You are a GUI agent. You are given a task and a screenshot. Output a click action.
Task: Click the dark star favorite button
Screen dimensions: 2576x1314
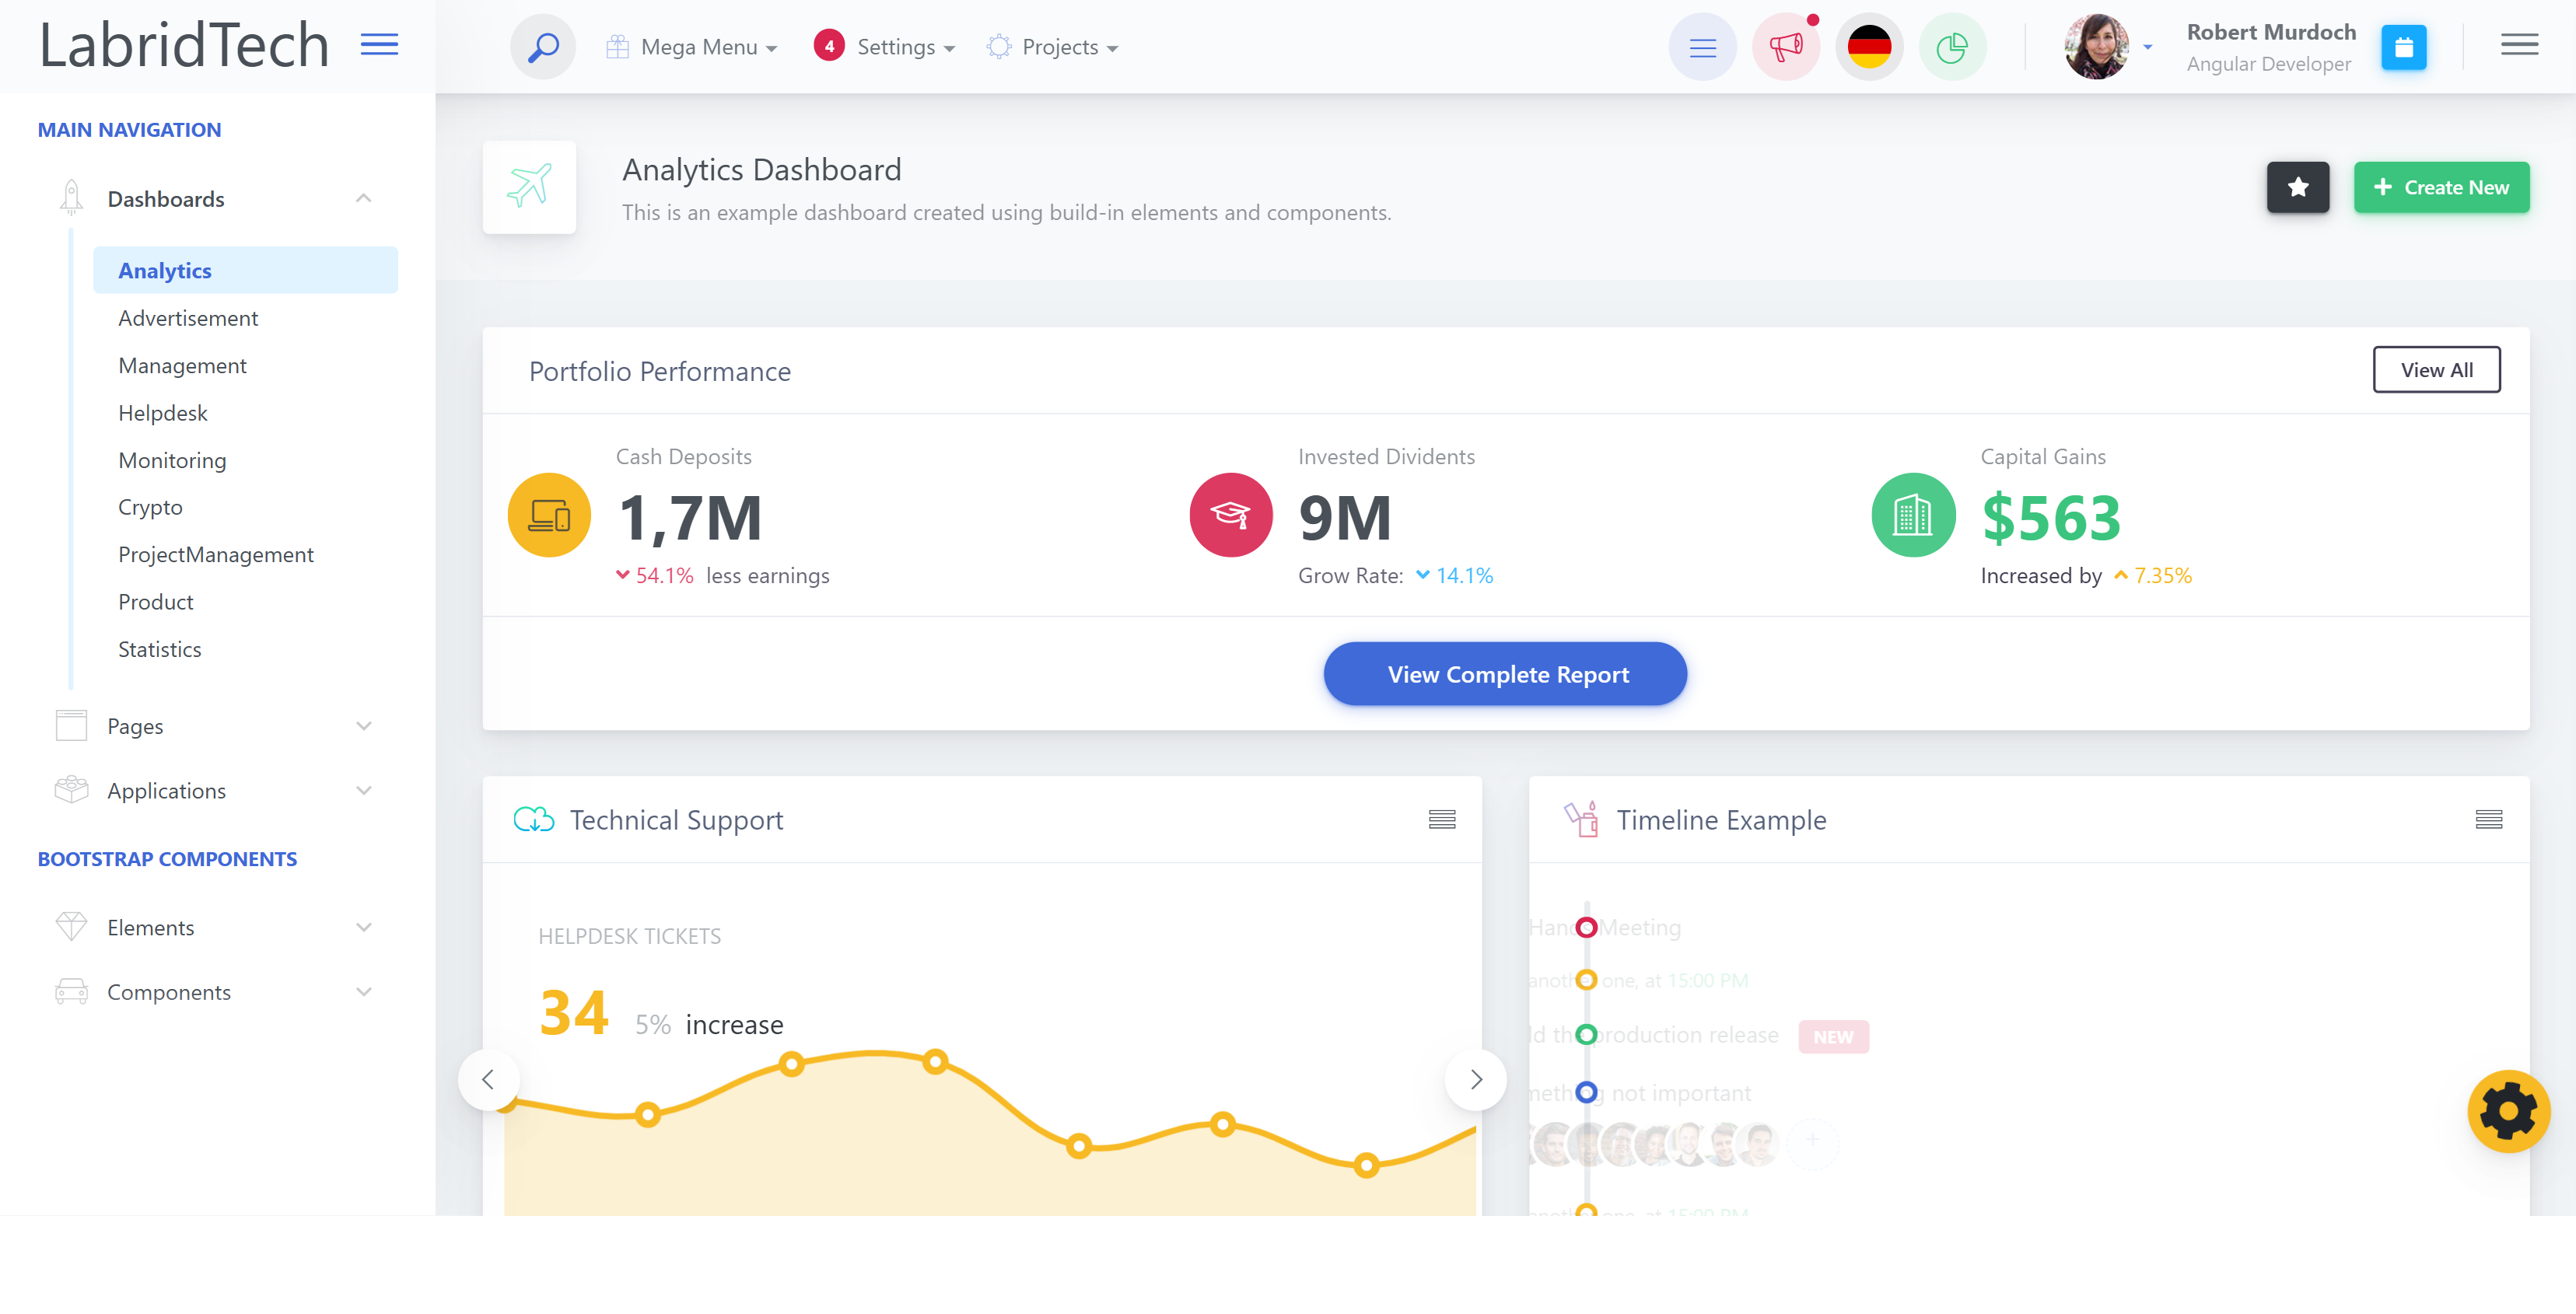[x=2297, y=187]
